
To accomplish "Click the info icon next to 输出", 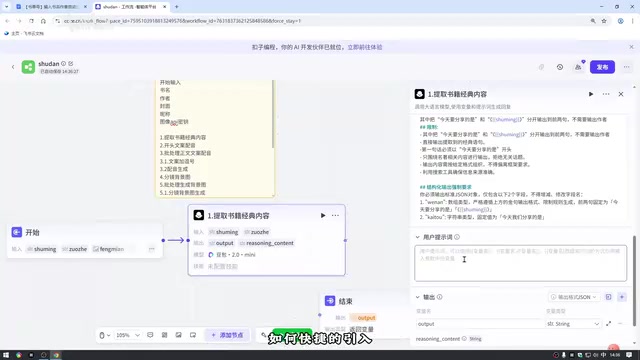I will pyautogui.click(x=440, y=297).
